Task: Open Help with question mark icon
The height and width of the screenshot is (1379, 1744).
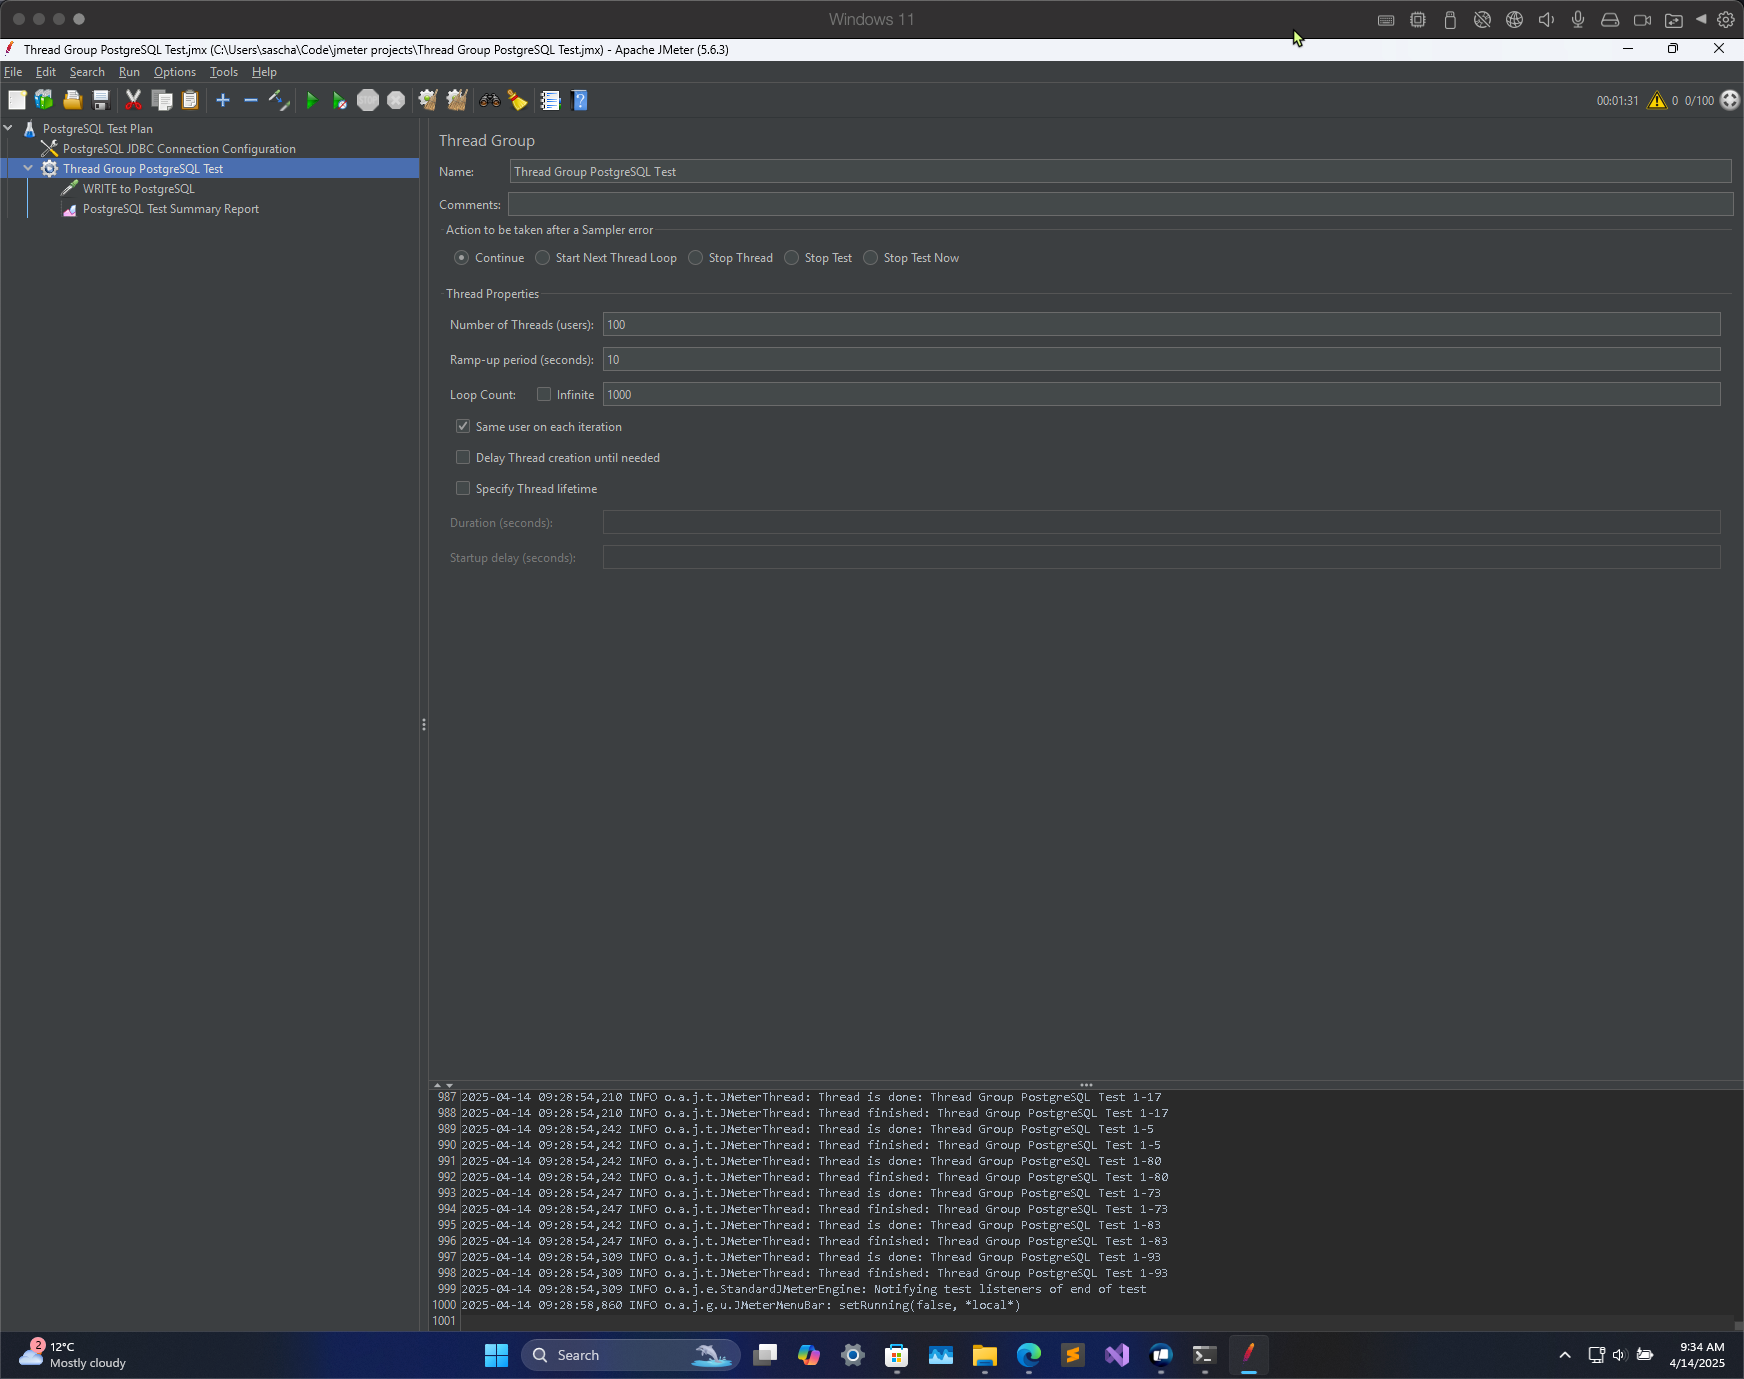Action: (x=579, y=100)
